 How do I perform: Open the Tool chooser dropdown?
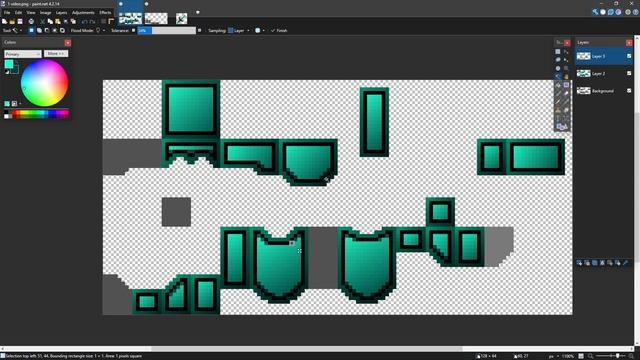coord(18,30)
